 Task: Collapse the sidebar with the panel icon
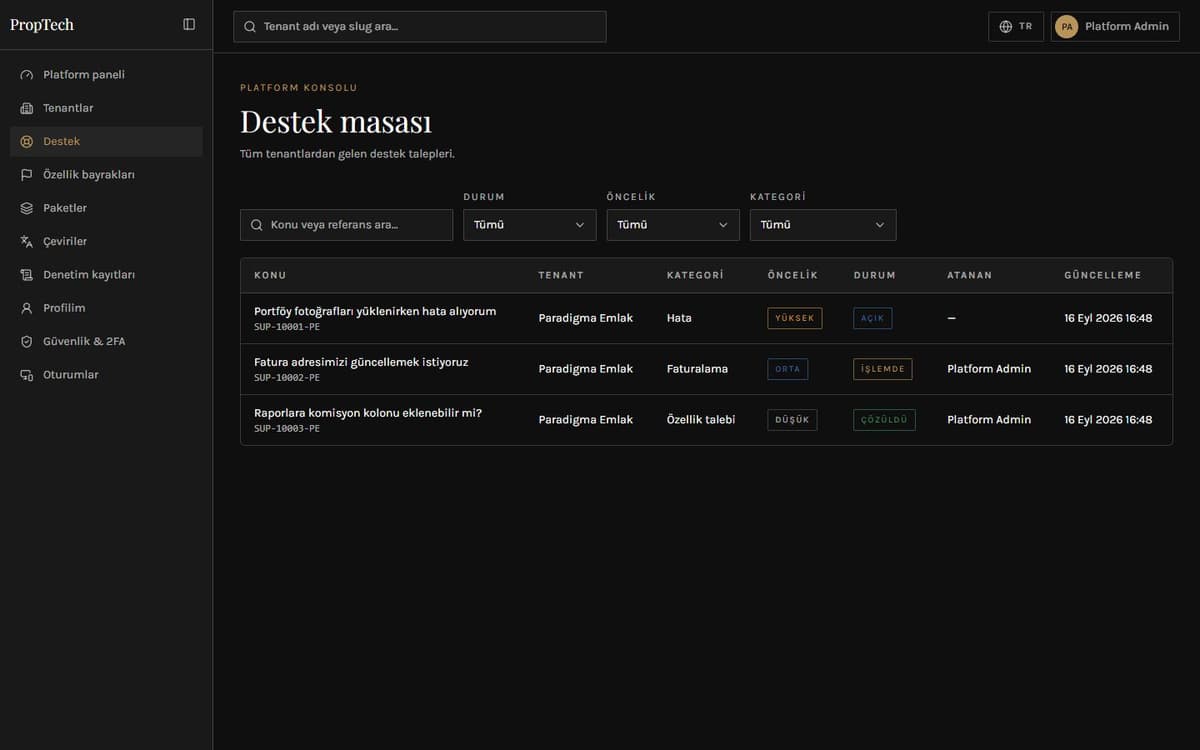click(189, 25)
